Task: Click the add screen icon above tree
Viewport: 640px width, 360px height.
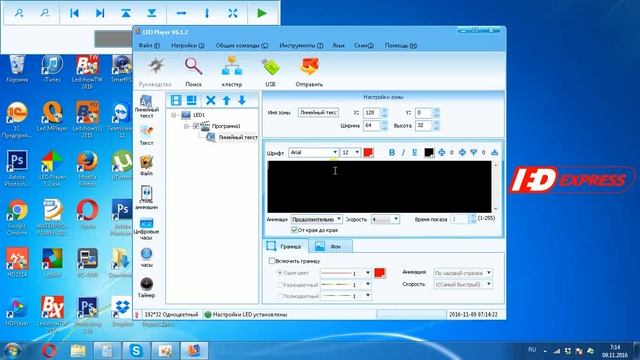Action: pos(176,100)
